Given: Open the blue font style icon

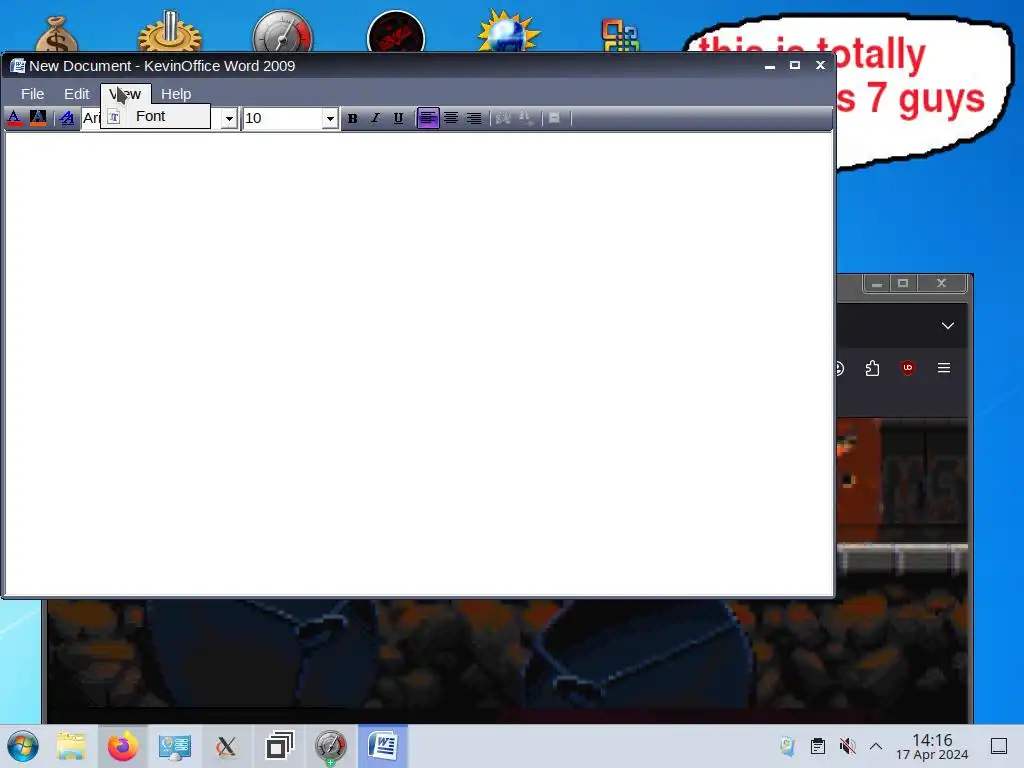Looking at the screenshot, I should tap(67, 118).
